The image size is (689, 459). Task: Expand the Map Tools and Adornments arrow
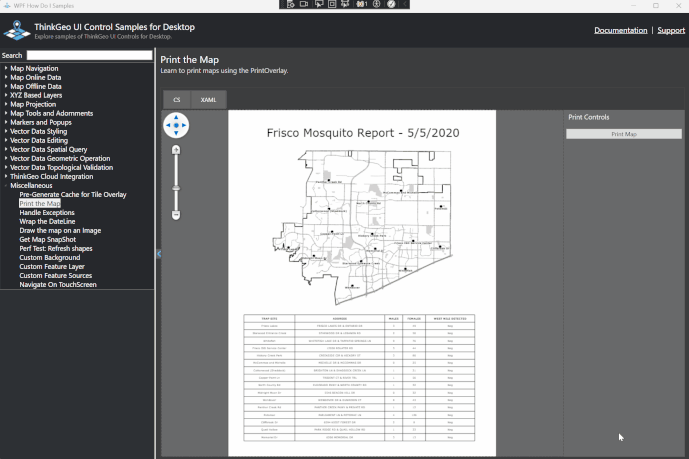pos(6,113)
